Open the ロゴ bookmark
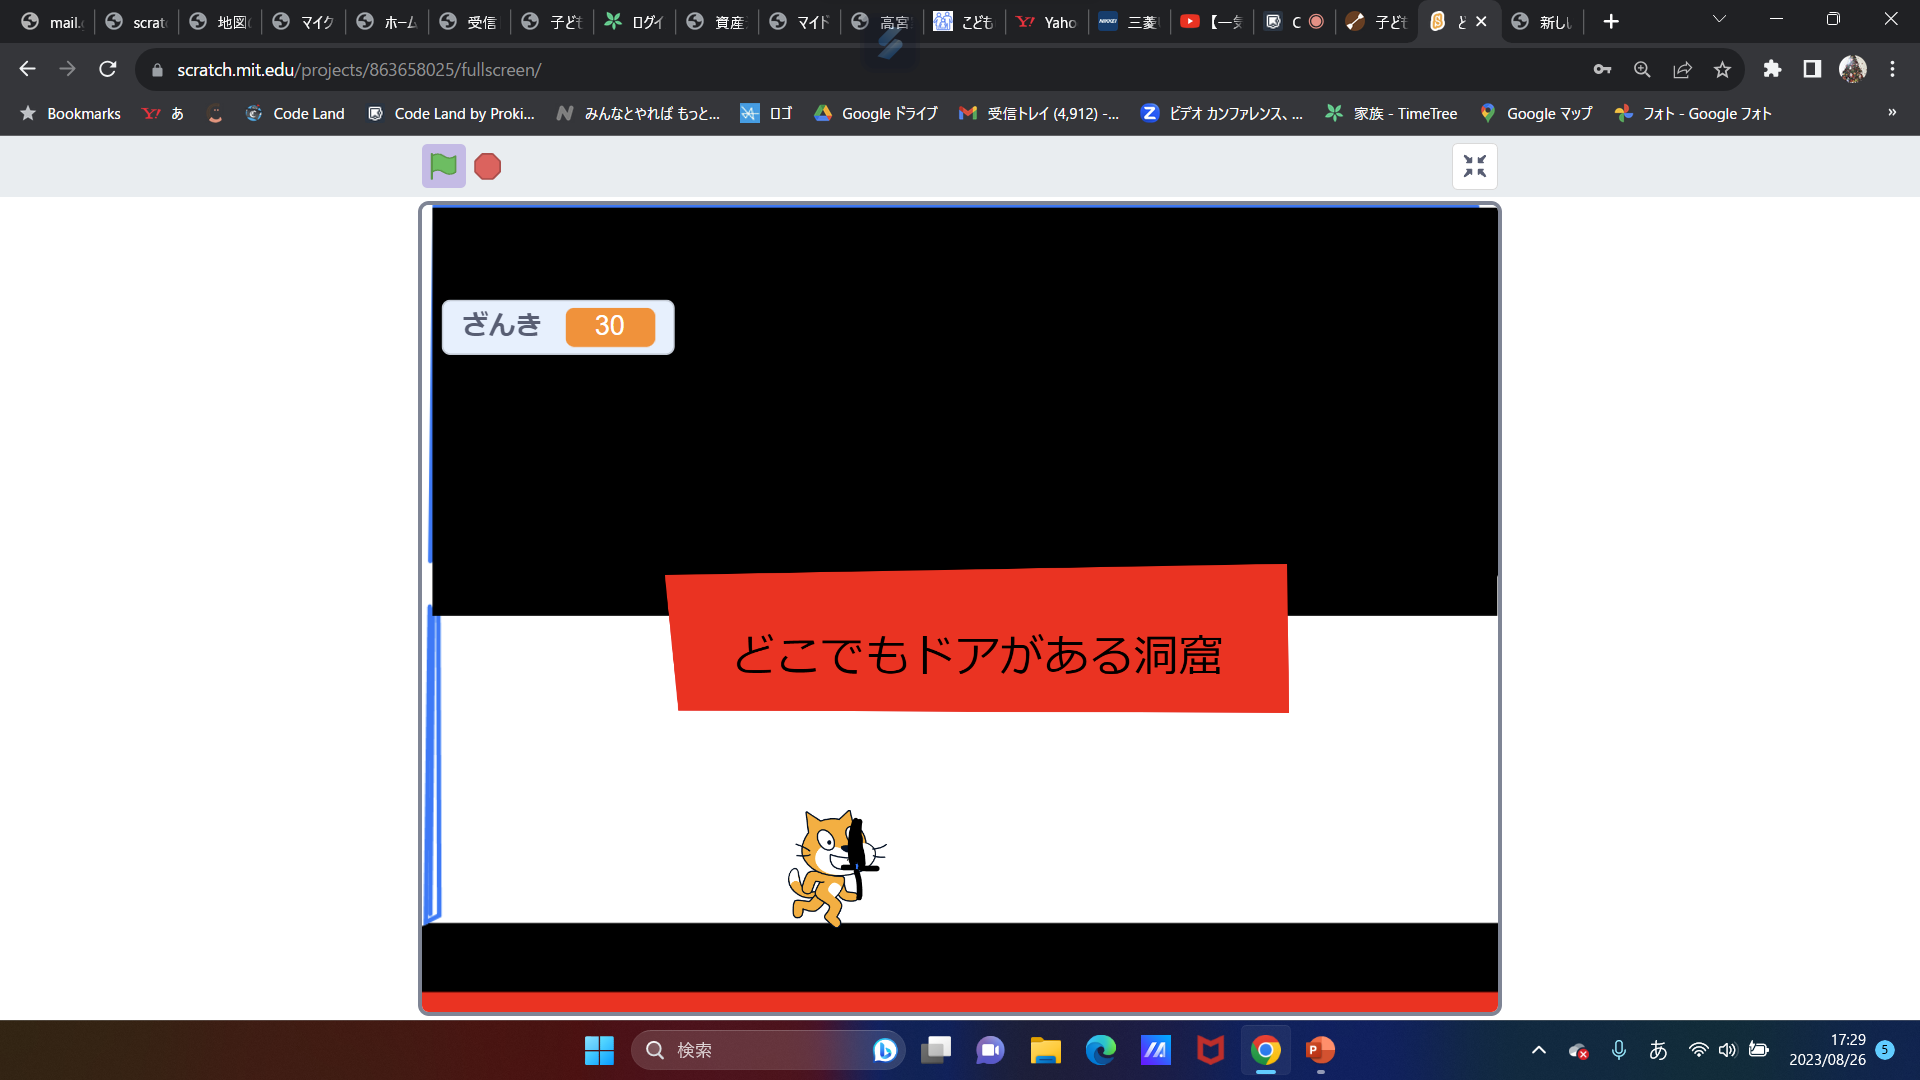 (766, 113)
